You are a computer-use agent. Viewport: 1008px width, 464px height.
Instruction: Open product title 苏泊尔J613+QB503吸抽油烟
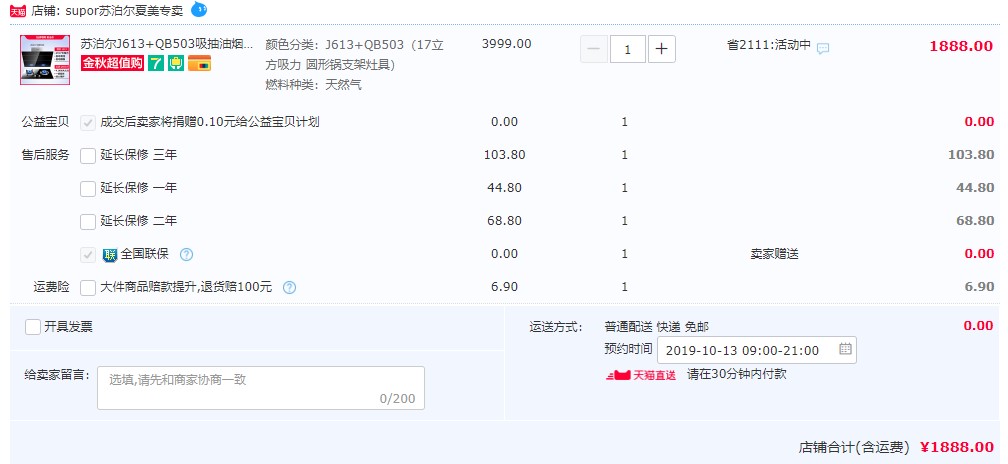point(166,44)
